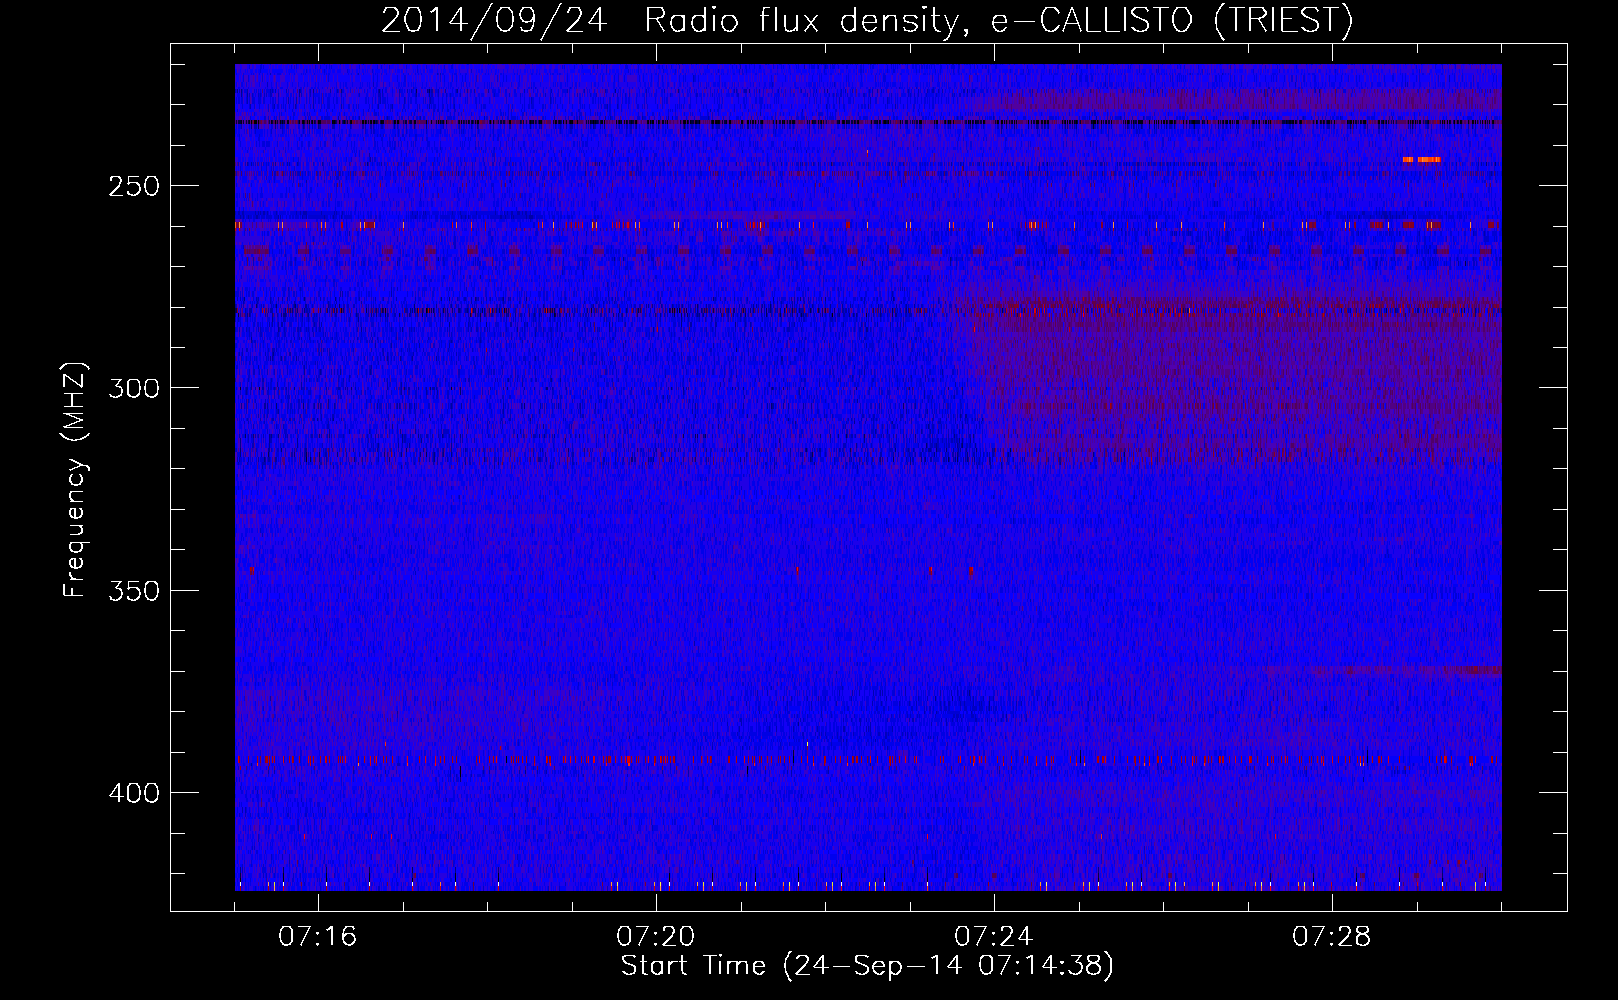Click the 300 frequency tick label

[134, 388]
